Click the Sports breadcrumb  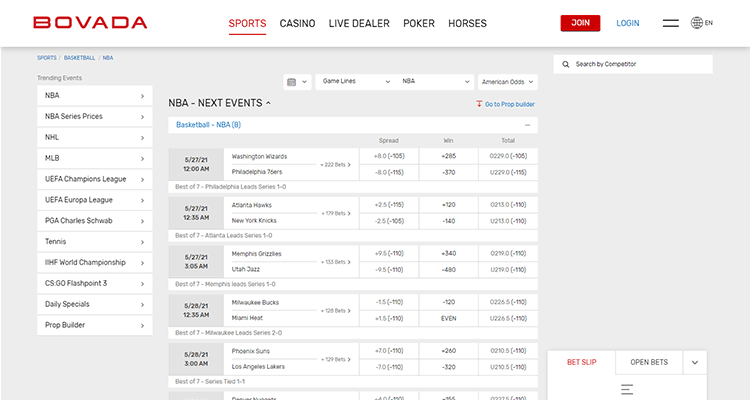(47, 58)
